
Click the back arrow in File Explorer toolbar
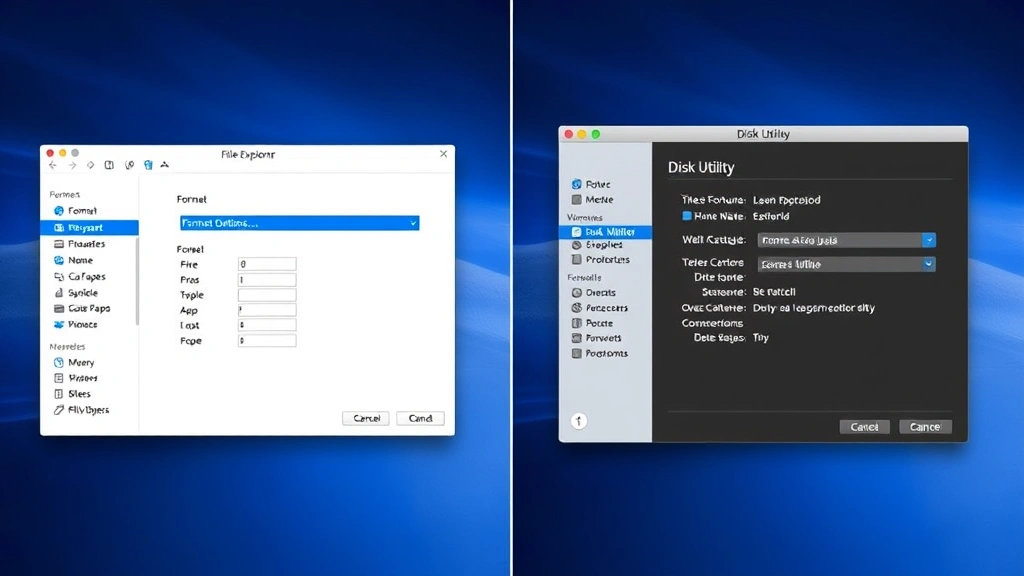52,165
